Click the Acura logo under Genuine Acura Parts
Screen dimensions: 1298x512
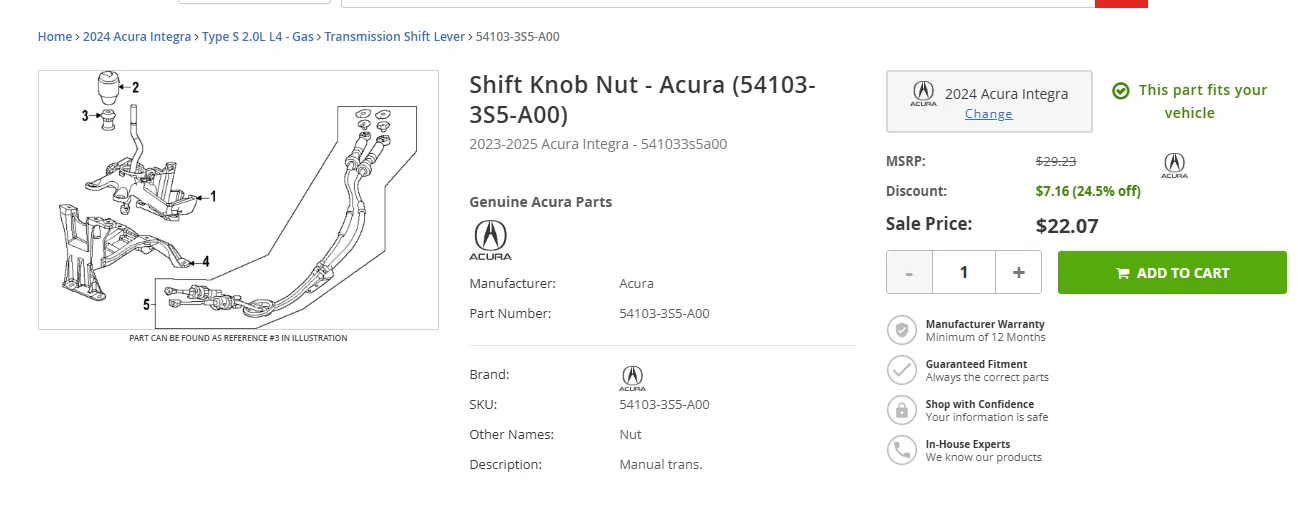click(490, 240)
